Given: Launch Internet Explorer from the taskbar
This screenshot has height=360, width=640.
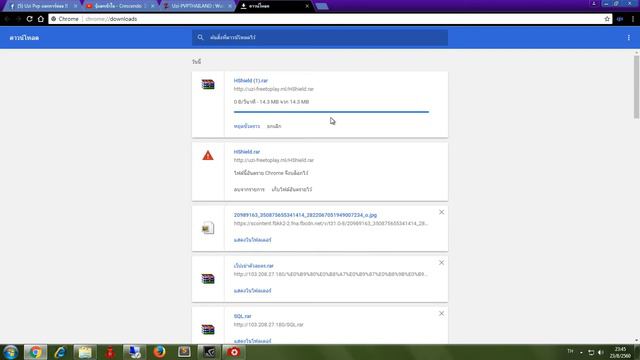Looking at the screenshot, I should pos(60,352).
